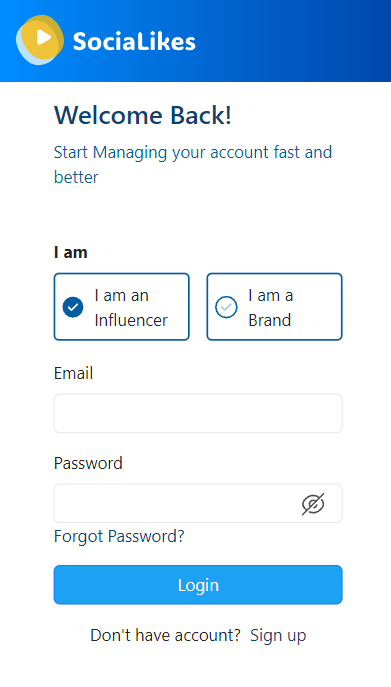Select the "I am an Influencer" option
This screenshot has width=391, height=687.
click(x=121, y=307)
